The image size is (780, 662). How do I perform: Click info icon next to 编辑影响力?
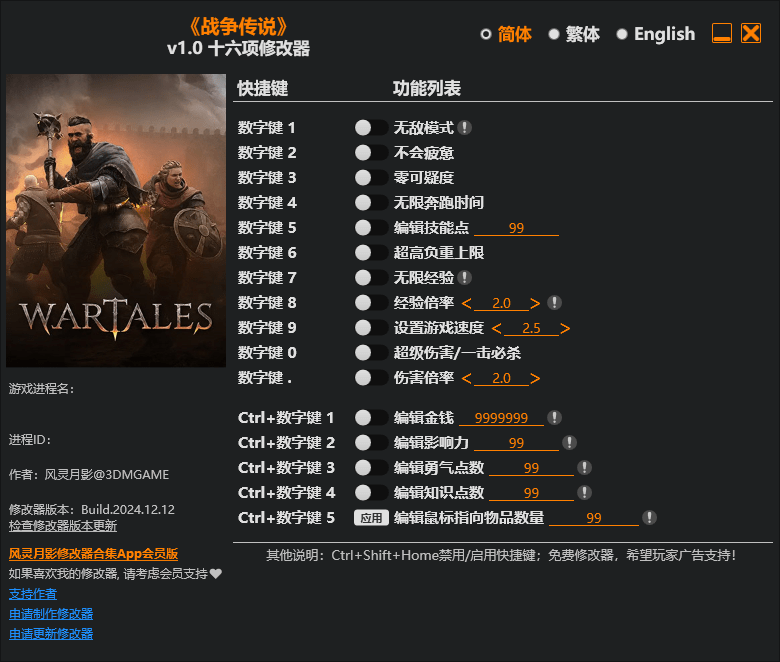pos(569,442)
